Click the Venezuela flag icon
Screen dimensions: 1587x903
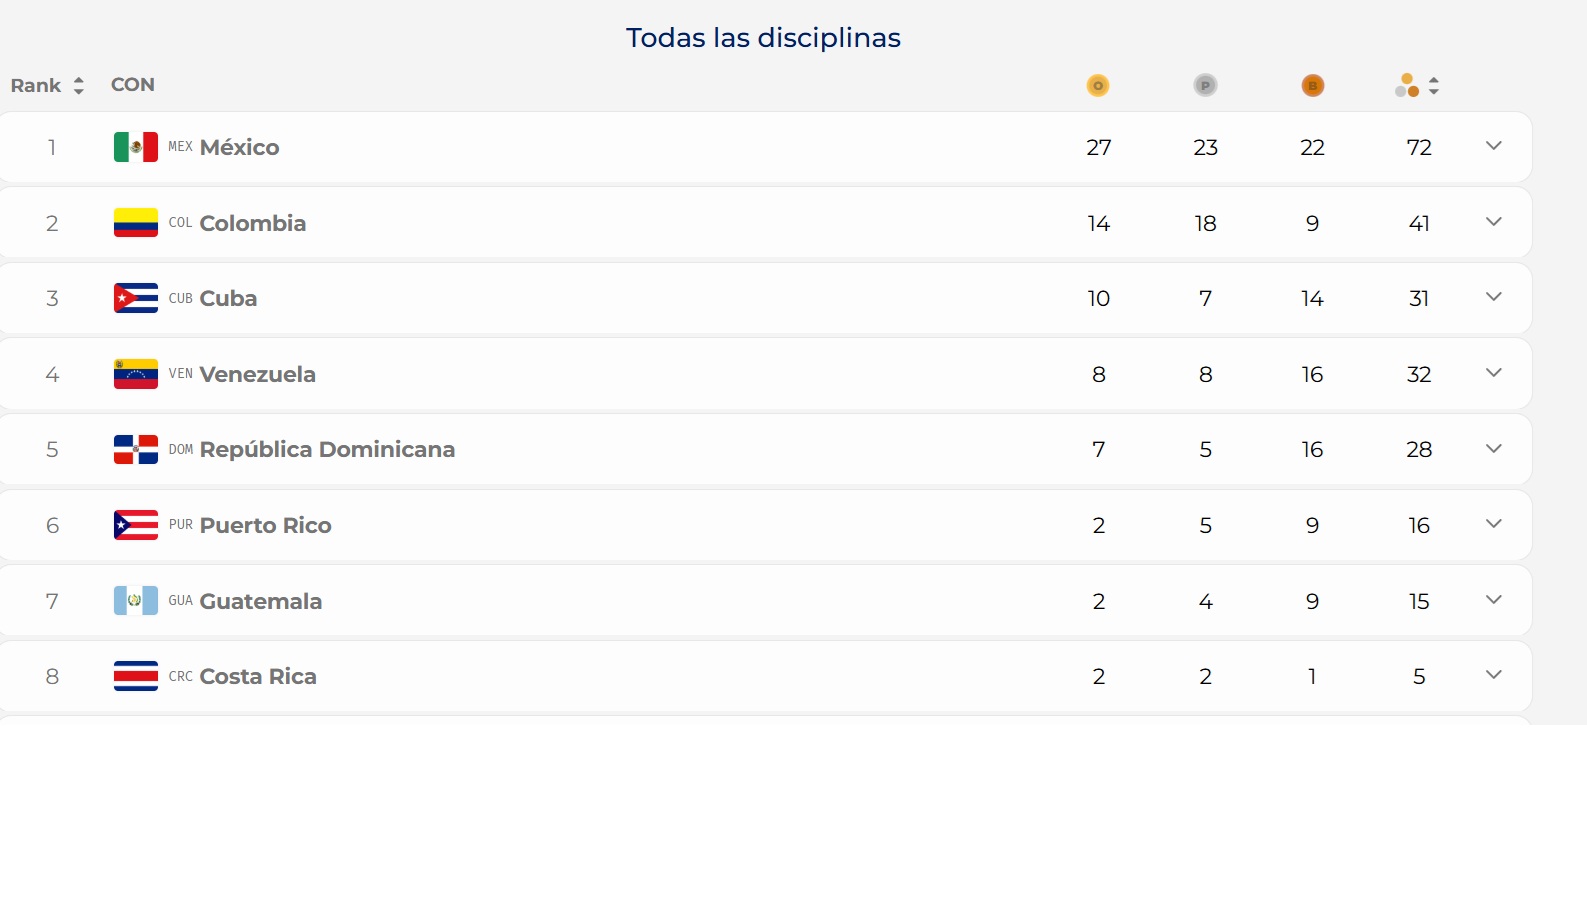[136, 374]
